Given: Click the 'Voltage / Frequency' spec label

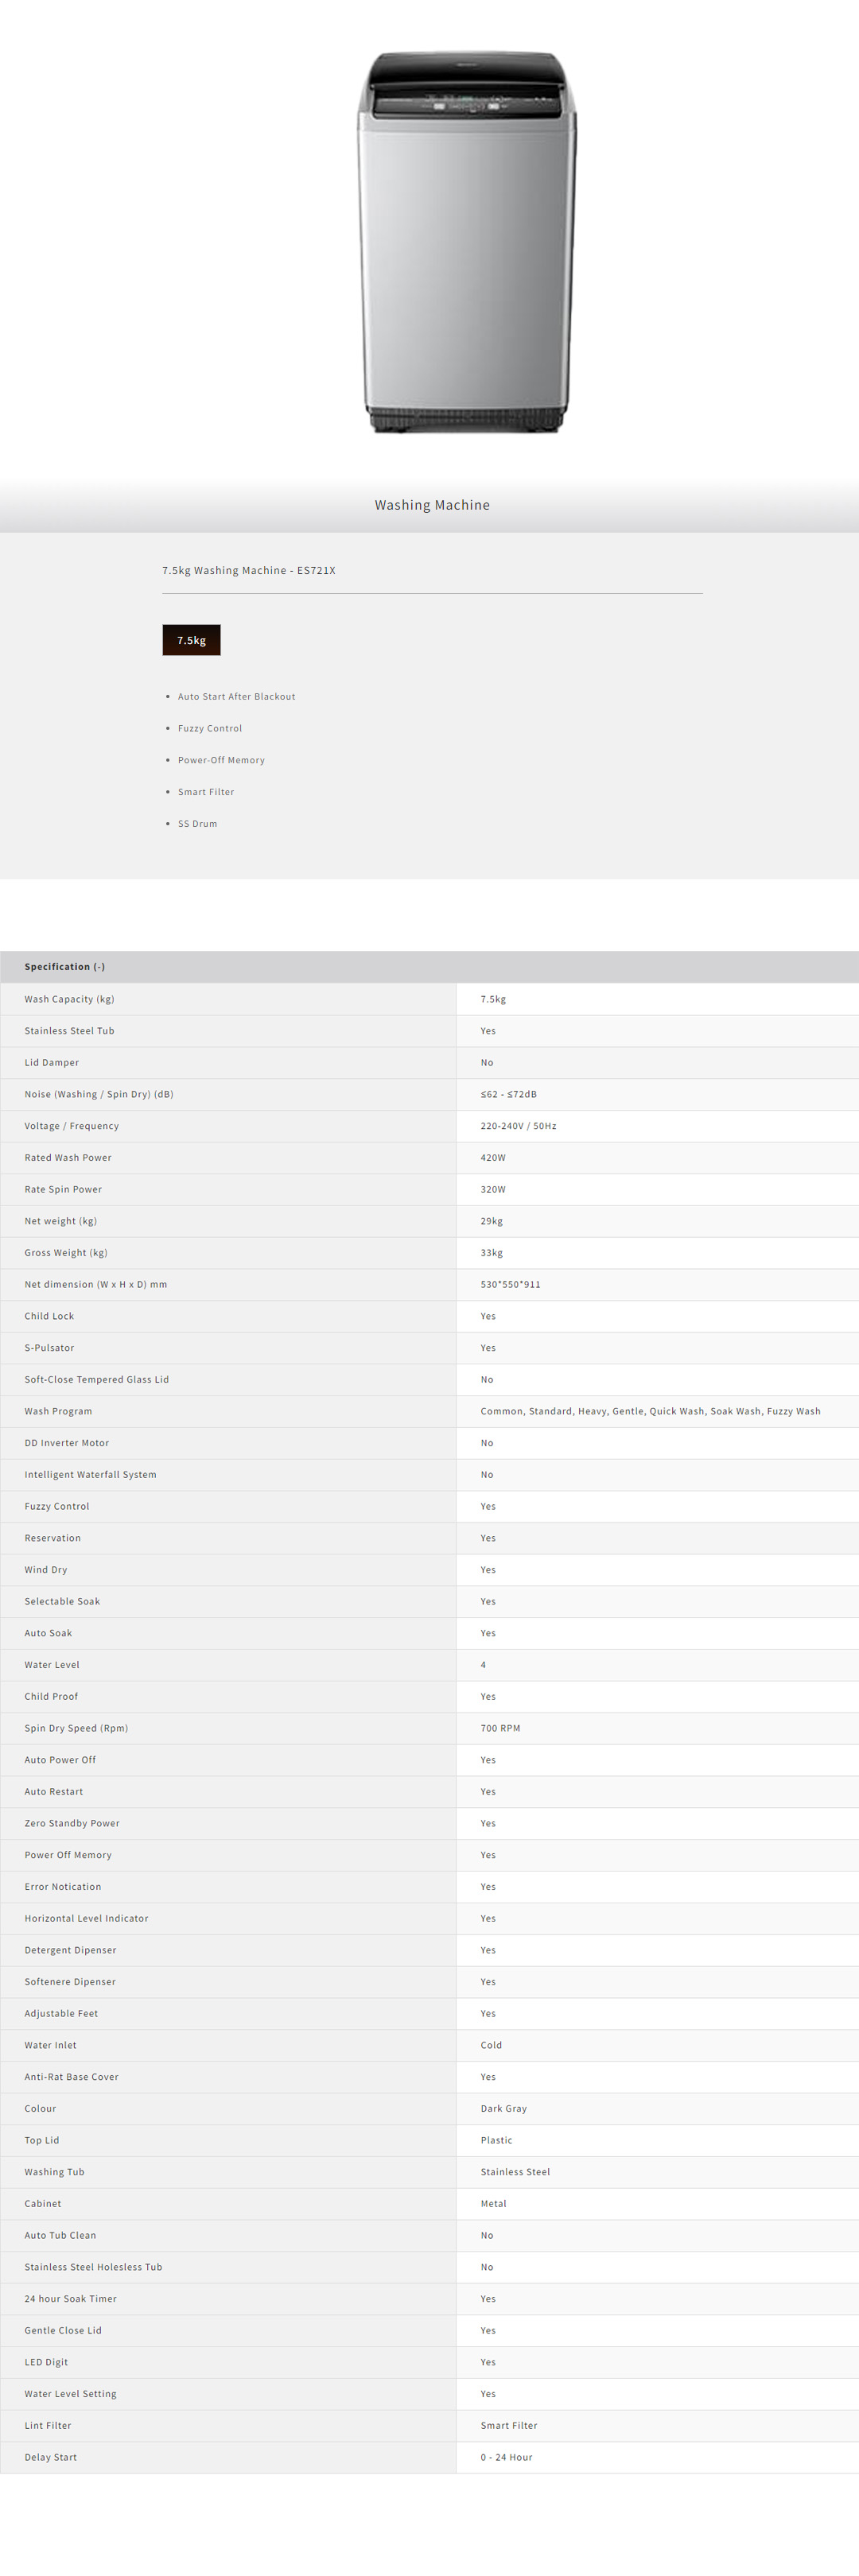Looking at the screenshot, I should pyautogui.click(x=72, y=1126).
